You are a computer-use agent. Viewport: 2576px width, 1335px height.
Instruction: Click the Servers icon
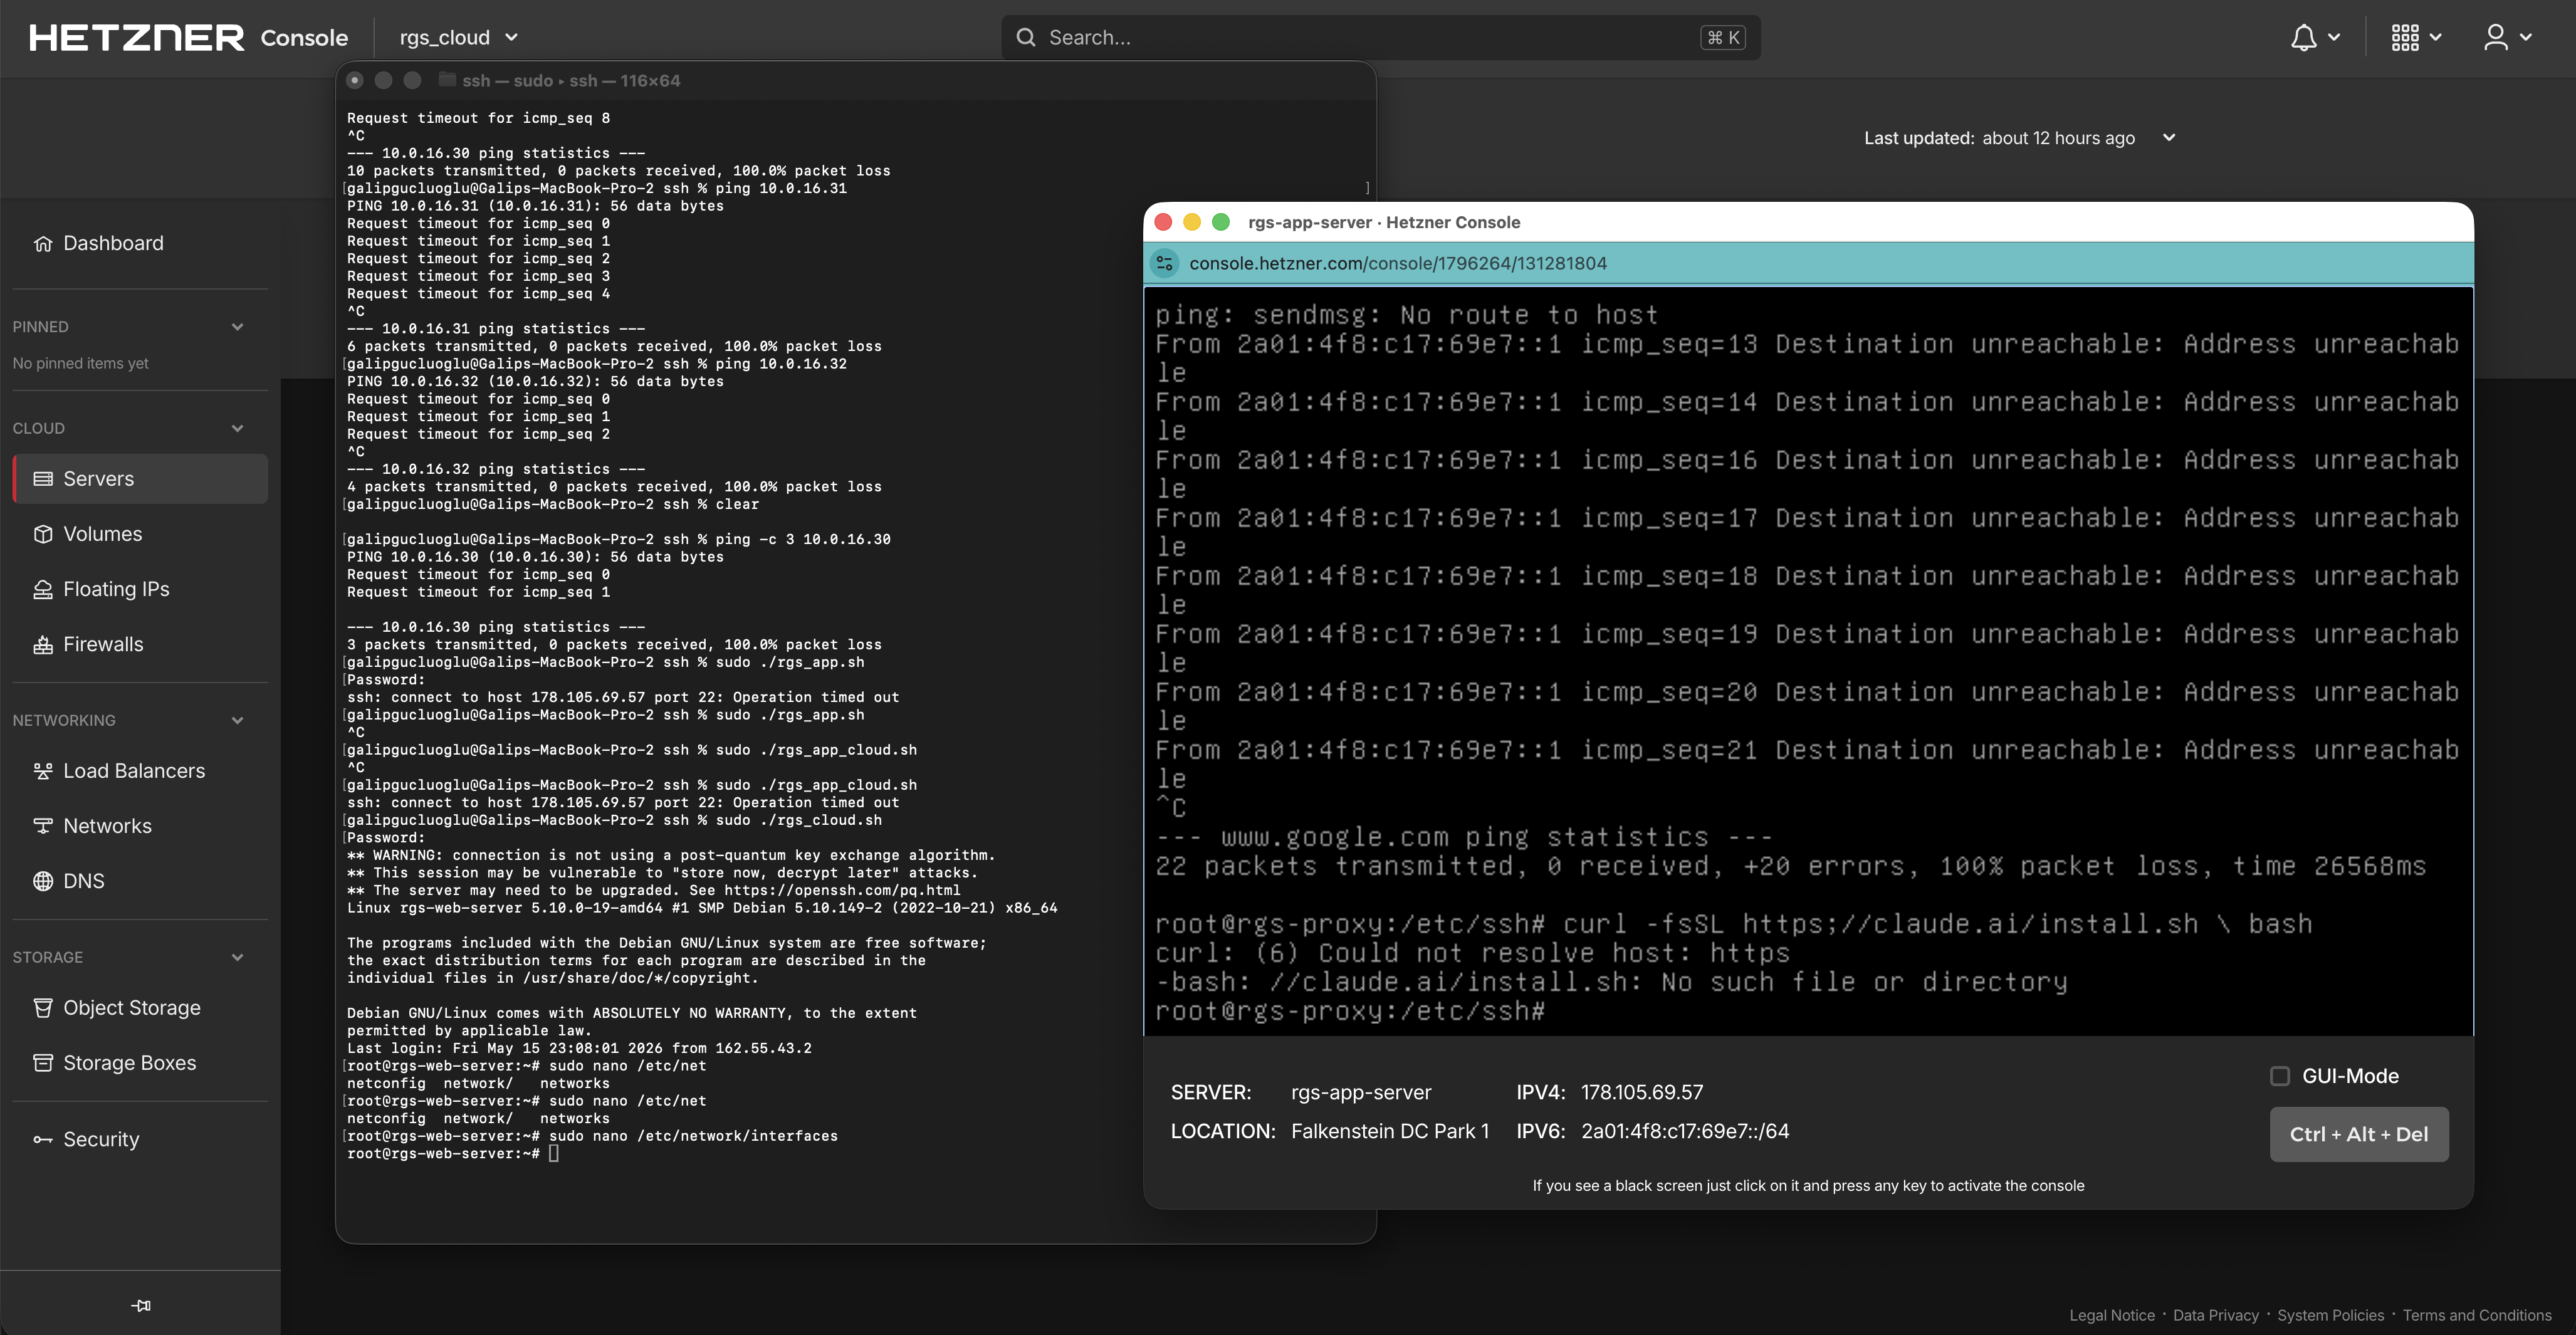(x=43, y=479)
